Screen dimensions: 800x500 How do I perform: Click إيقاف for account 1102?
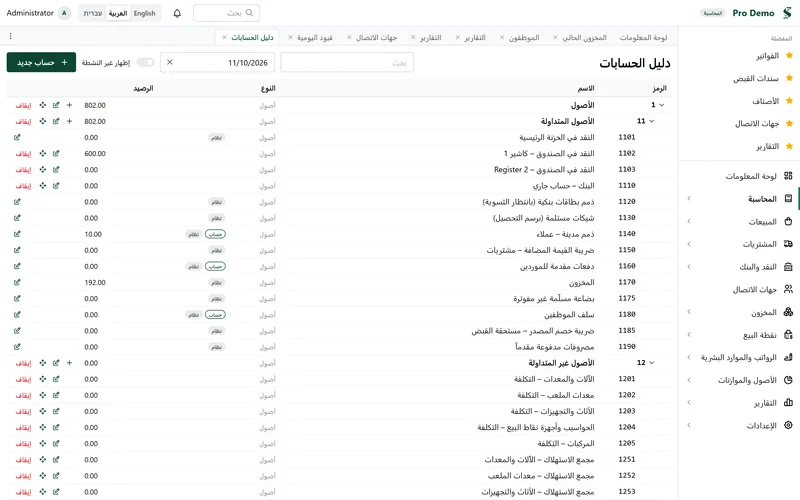coord(23,154)
